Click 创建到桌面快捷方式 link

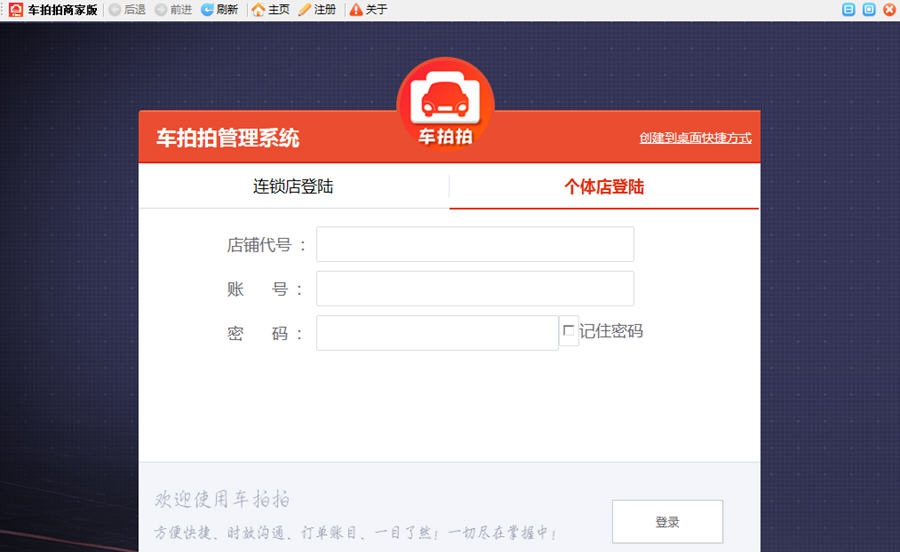[696, 138]
